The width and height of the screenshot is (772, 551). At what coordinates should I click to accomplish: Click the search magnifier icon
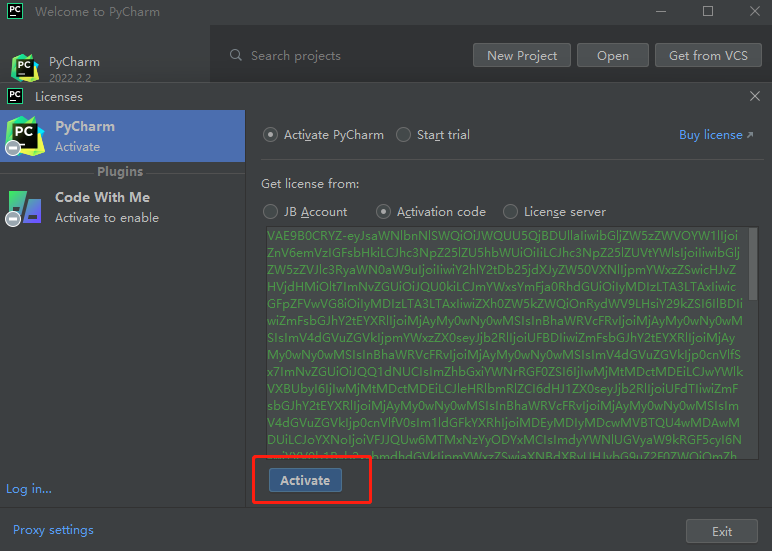point(236,56)
